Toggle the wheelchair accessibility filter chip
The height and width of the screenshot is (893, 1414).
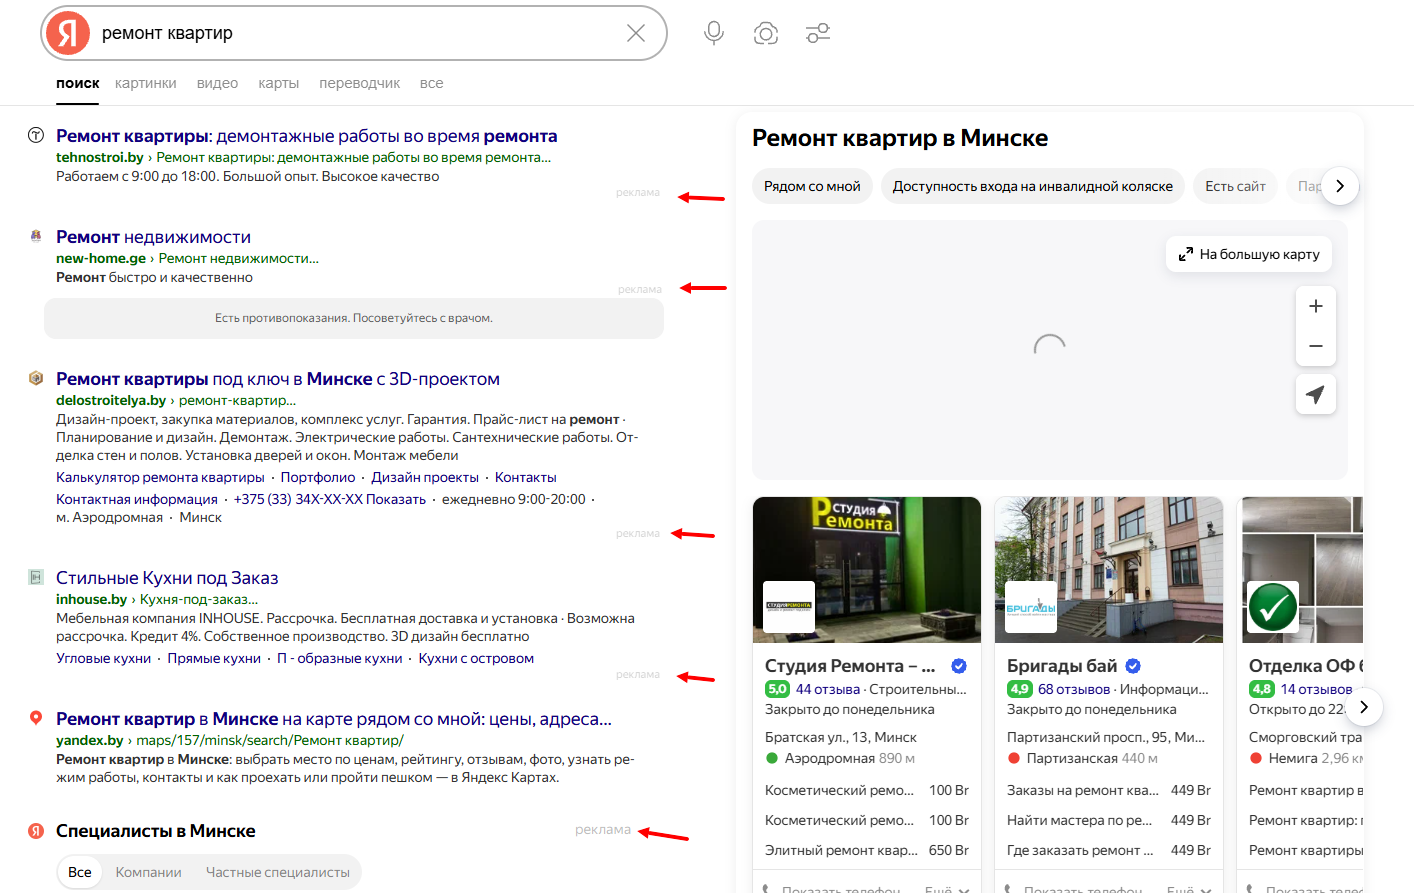pyautogui.click(x=1033, y=186)
